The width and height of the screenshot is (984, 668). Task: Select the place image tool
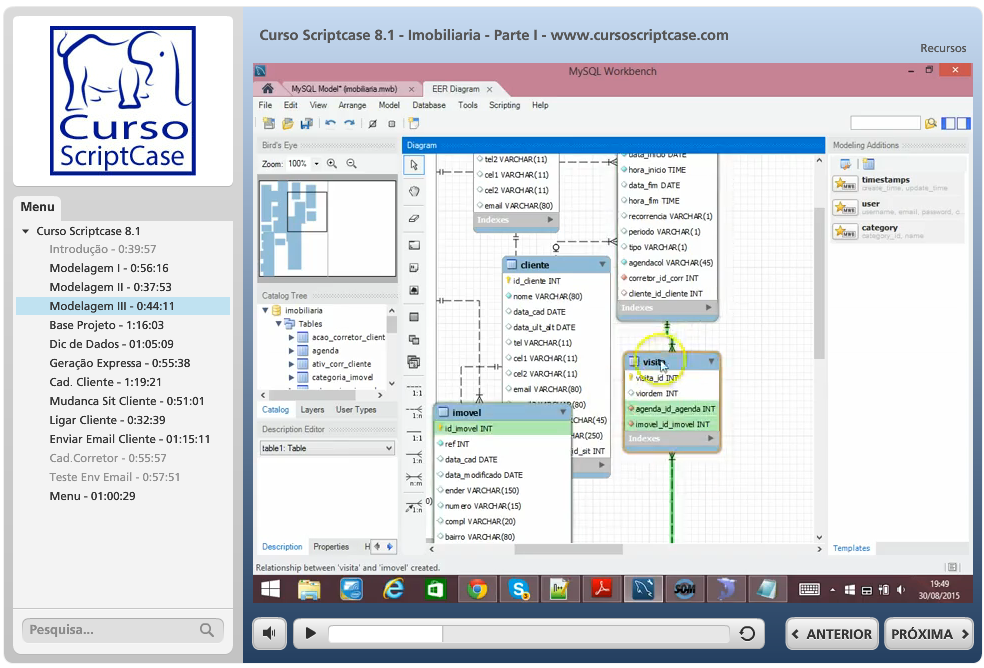pos(414,290)
